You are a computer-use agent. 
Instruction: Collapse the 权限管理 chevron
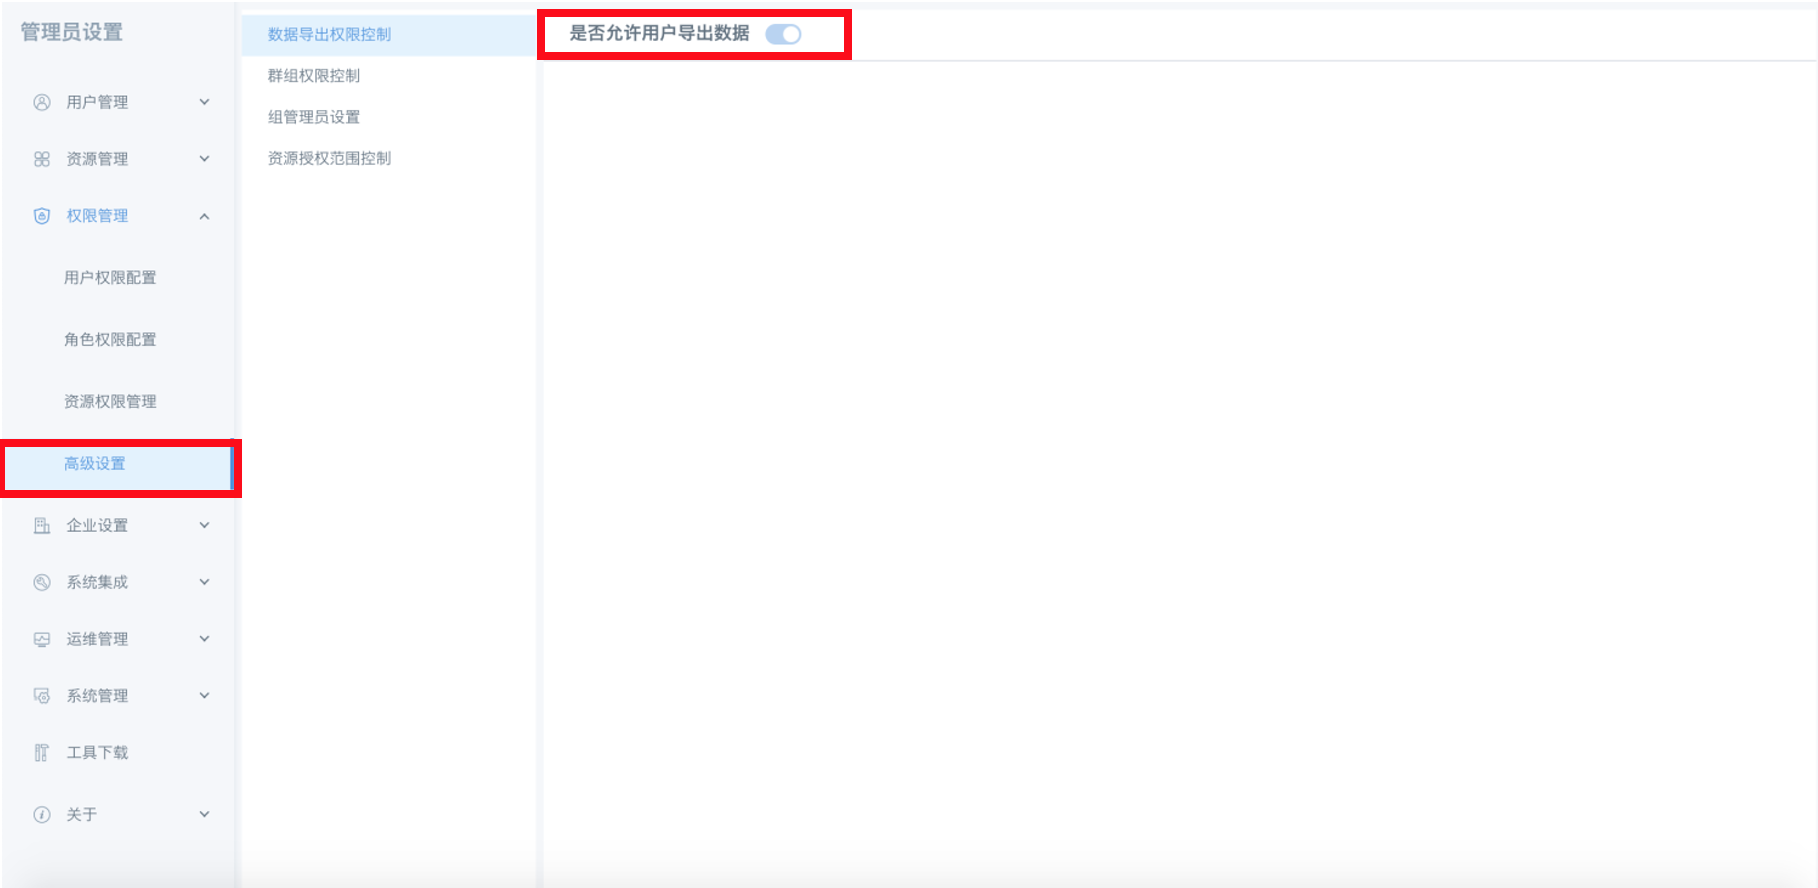pyautogui.click(x=205, y=216)
